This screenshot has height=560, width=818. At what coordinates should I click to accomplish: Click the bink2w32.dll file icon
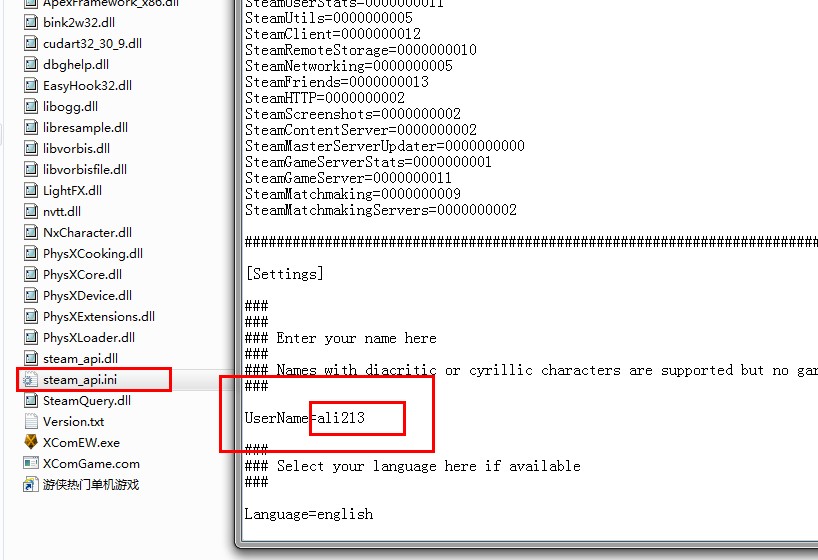coord(31,22)
